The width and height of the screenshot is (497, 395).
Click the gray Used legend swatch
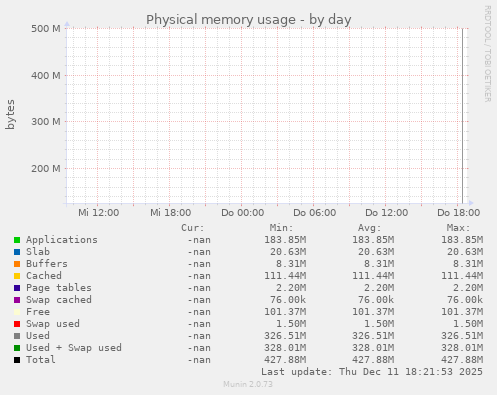click(17, 336)
